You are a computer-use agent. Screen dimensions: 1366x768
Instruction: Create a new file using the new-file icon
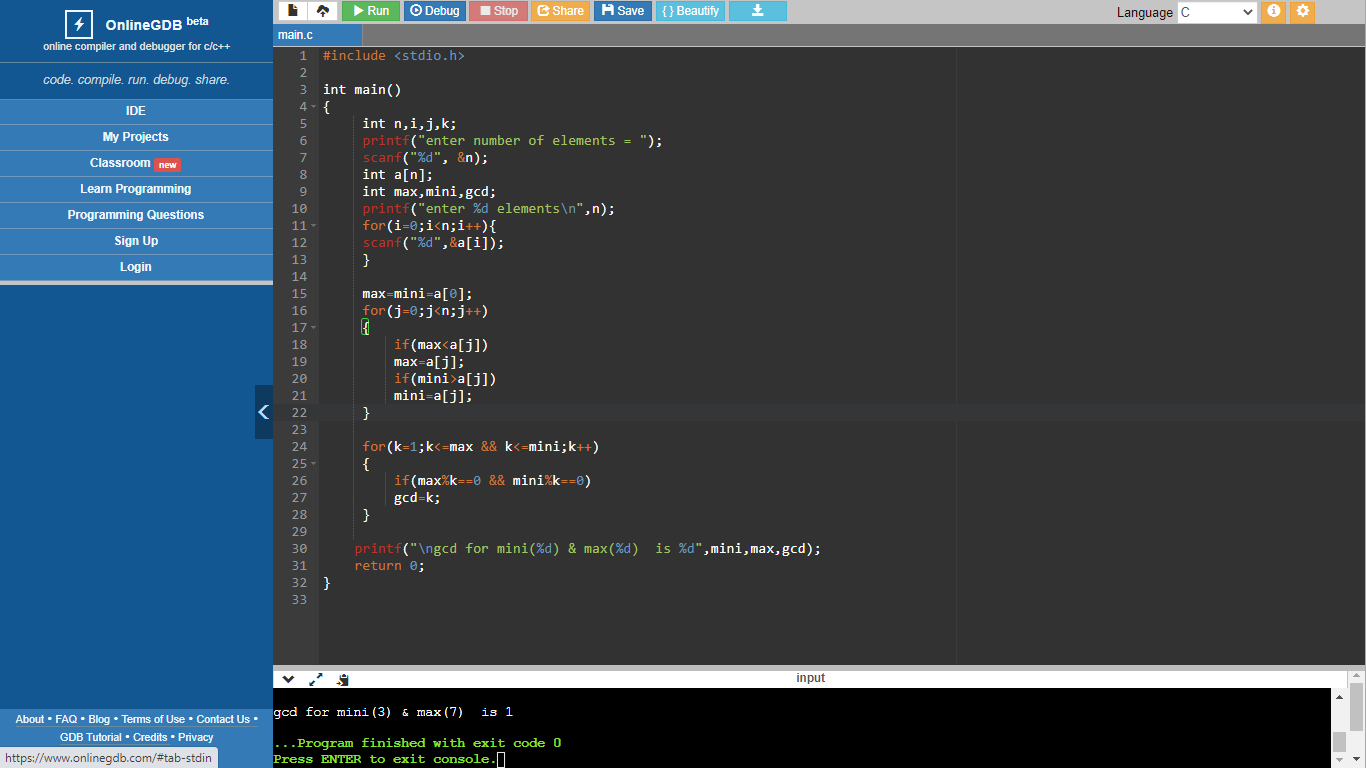[x=290, y=10]
